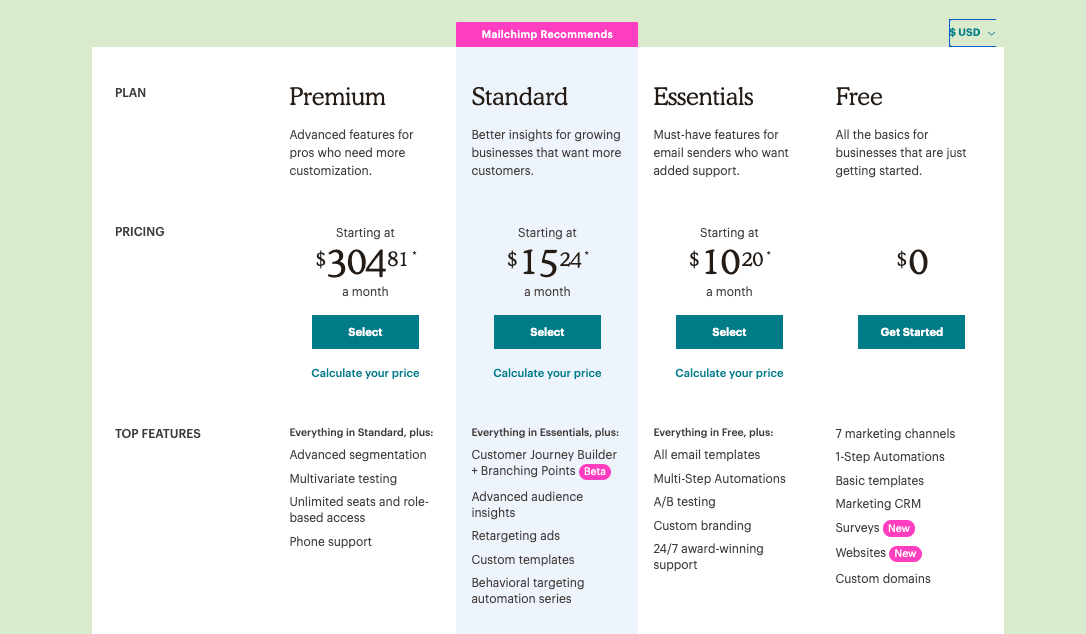Image resolution: width=1086 pixels, height=634 pixels.
Task: Click Get Started for Free plan
Action: click(x=911, y=332)
